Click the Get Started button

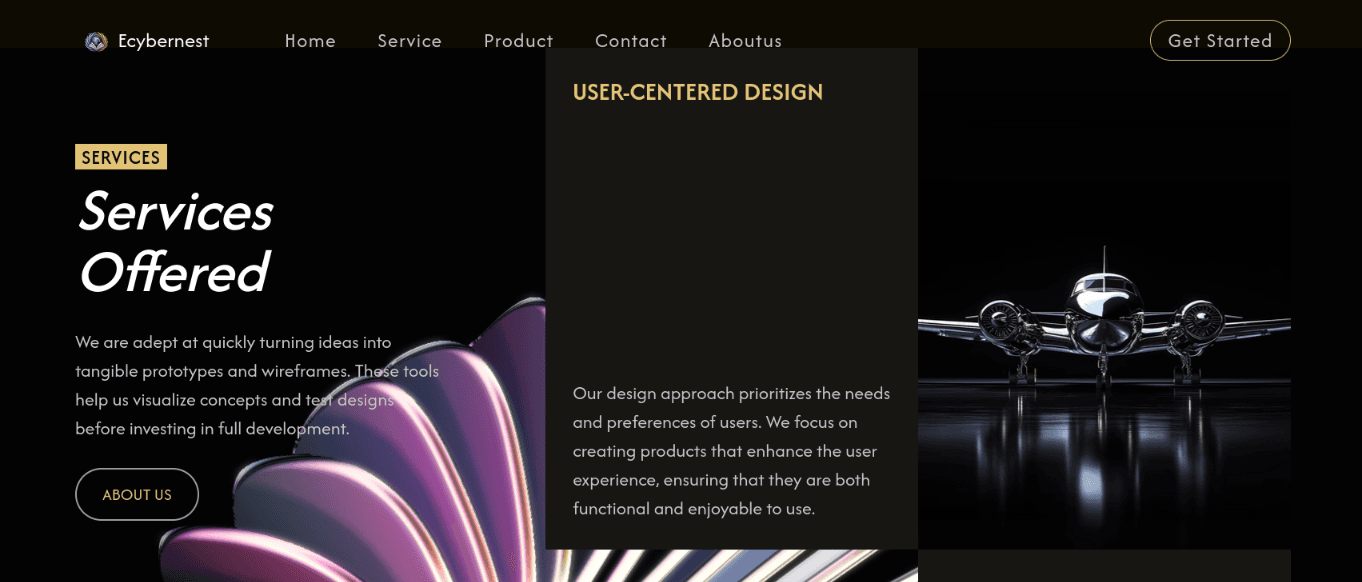pos(1220,41)
